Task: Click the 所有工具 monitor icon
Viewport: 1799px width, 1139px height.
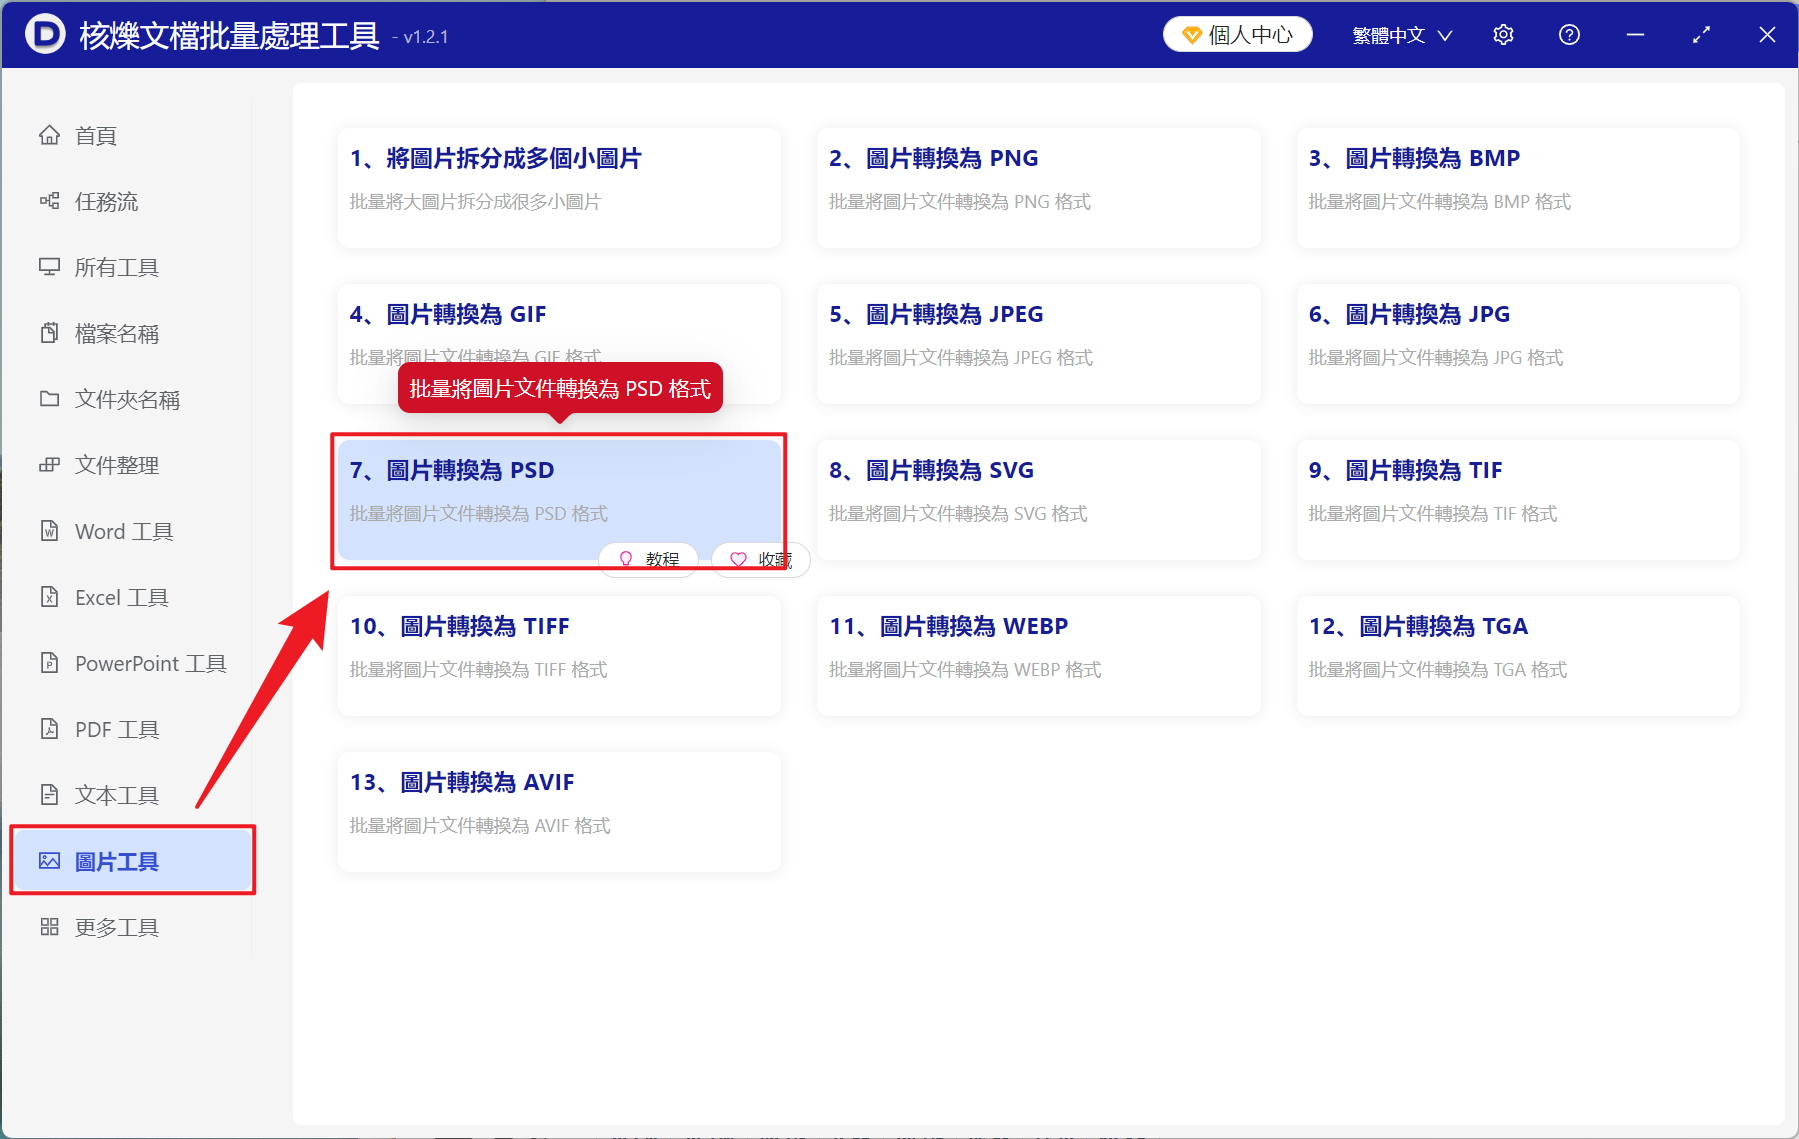Action: point(50,267)
